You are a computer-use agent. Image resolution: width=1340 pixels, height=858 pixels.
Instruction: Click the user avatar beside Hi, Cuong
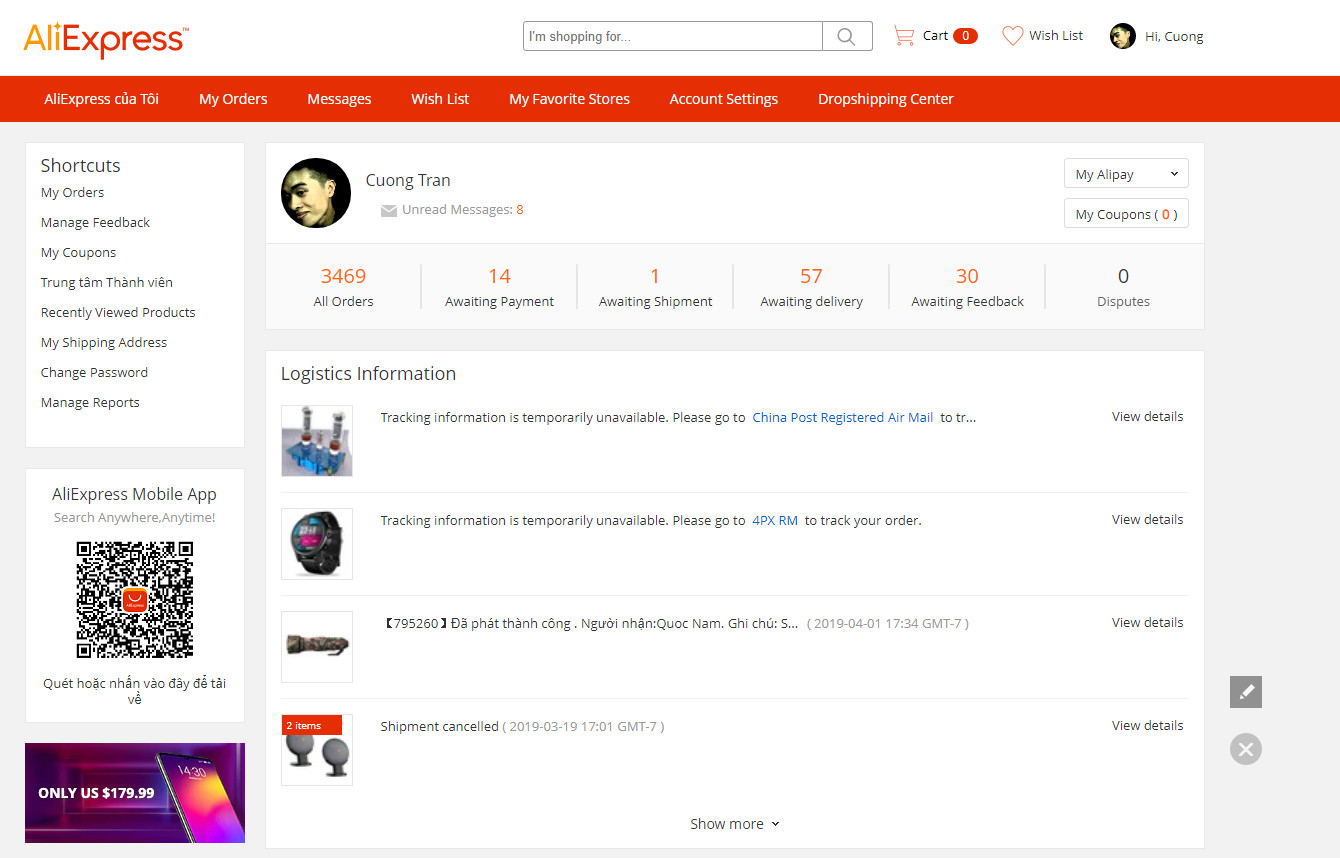1122,37
